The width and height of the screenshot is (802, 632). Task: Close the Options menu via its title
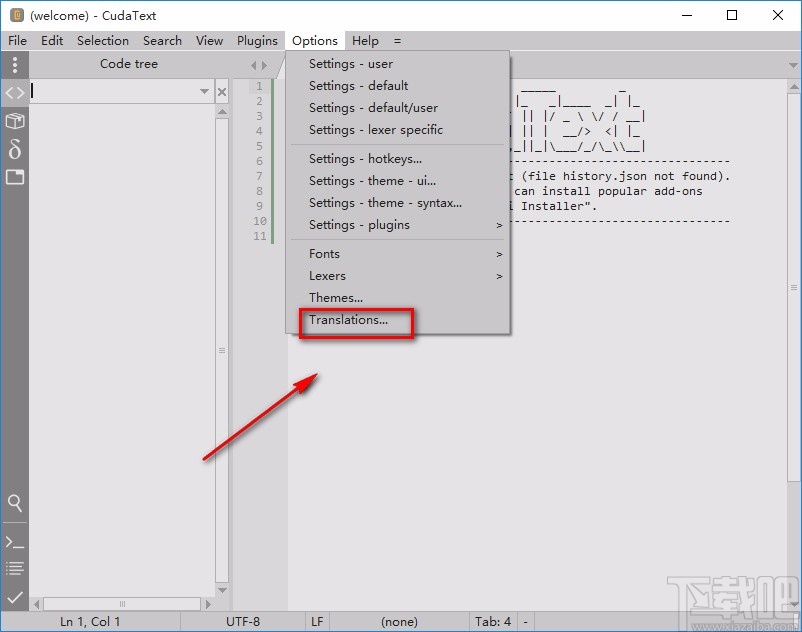pos(315,40)
